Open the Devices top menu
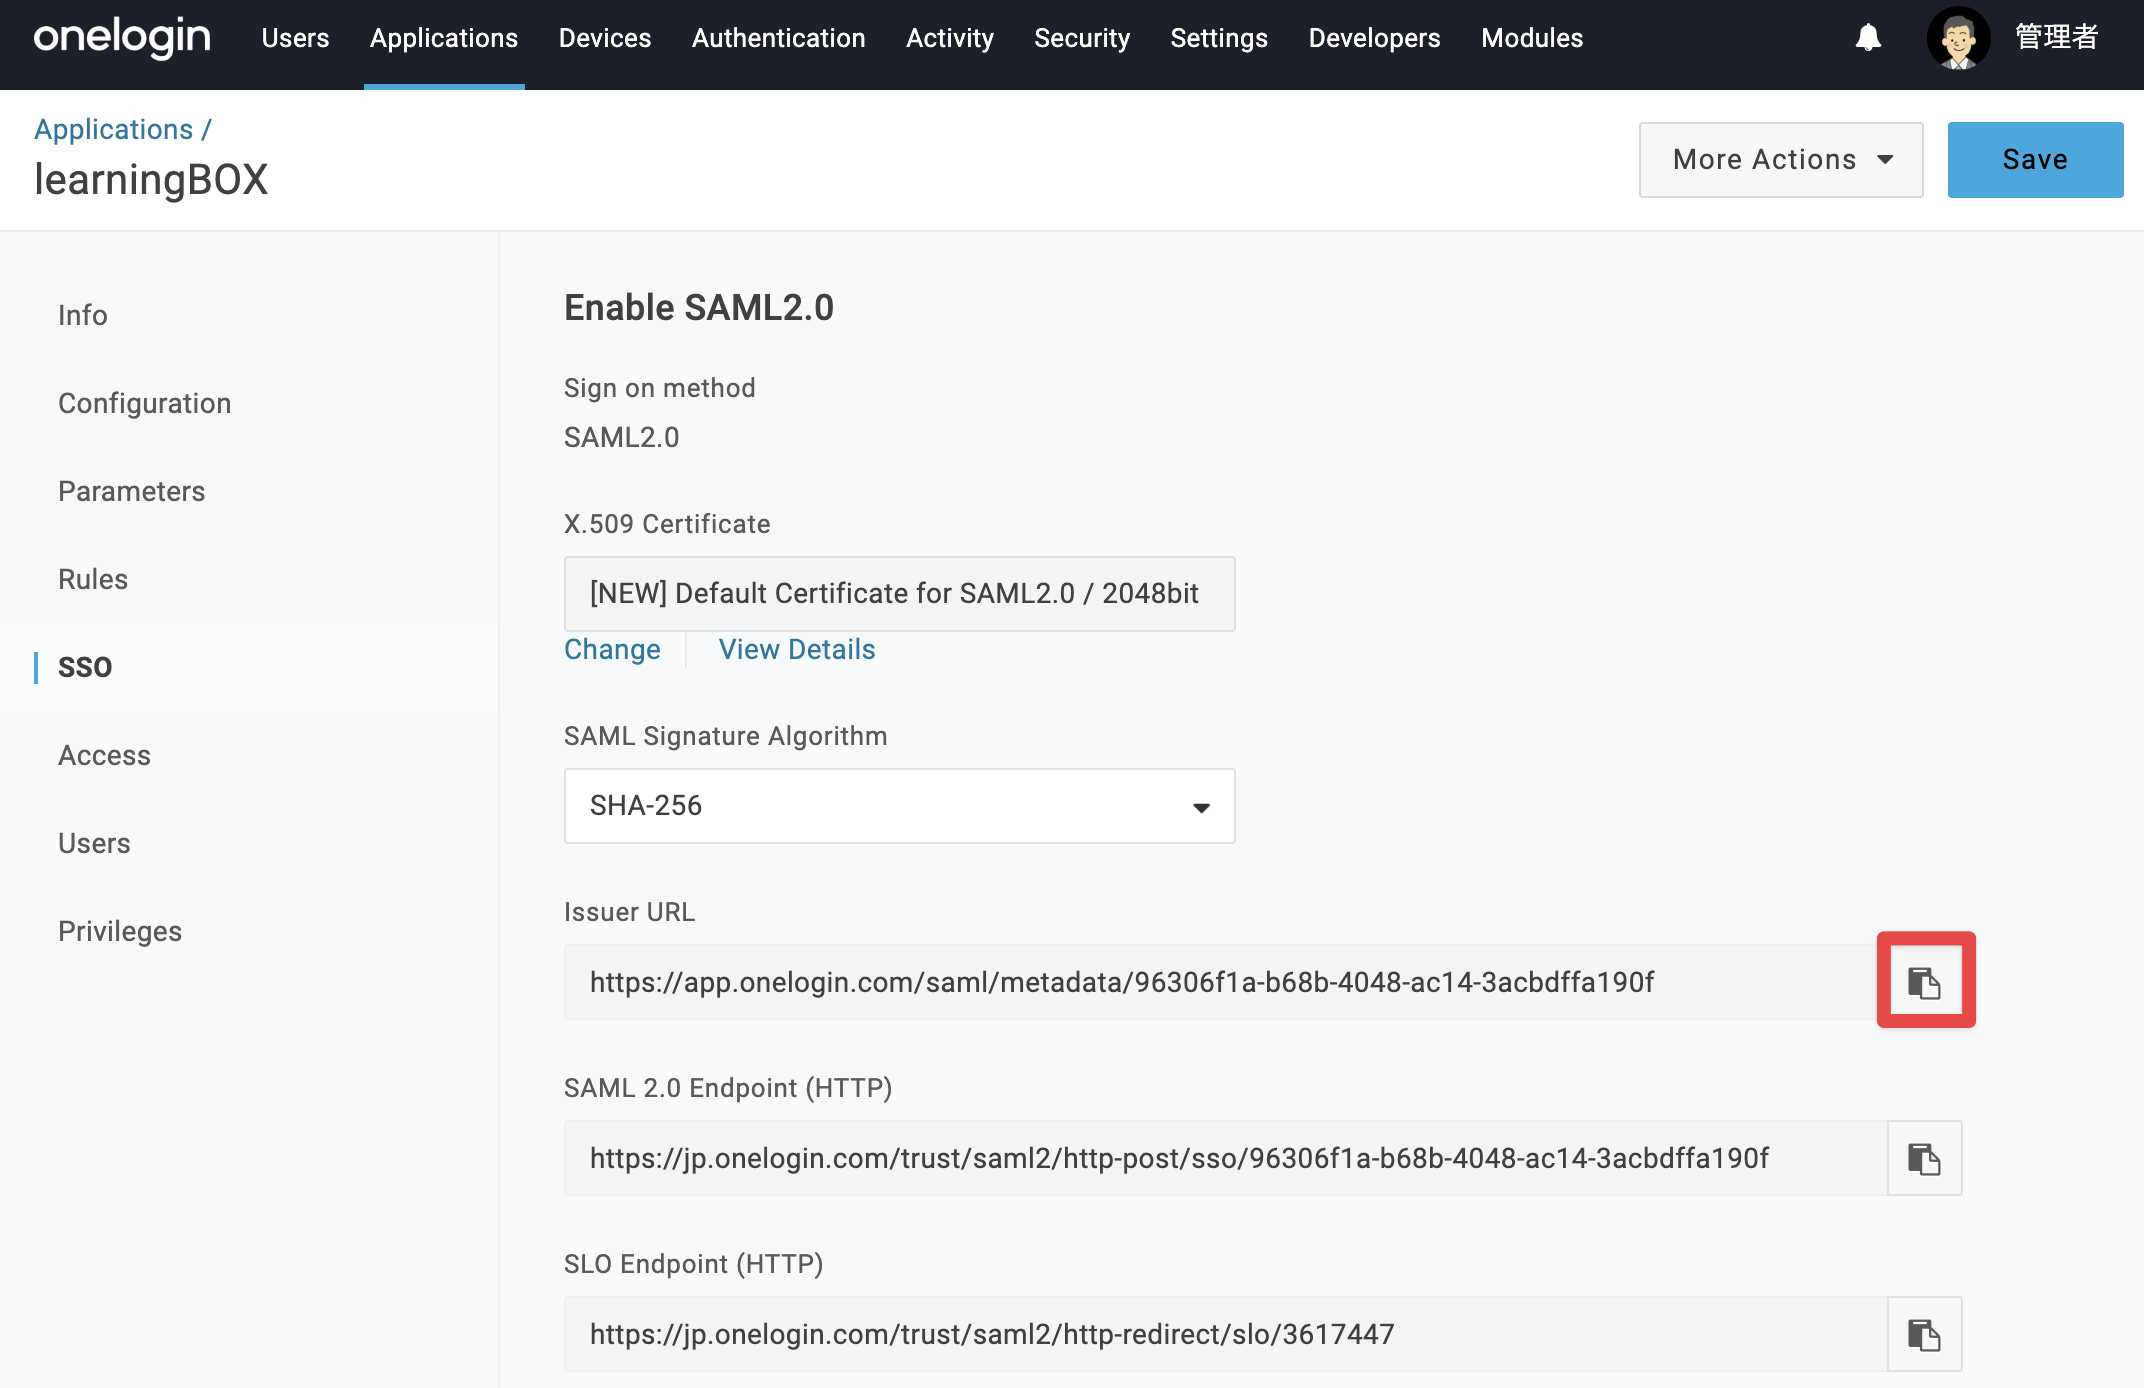The width and height of the screenshot is (2144, 1388). click(605, 38)
